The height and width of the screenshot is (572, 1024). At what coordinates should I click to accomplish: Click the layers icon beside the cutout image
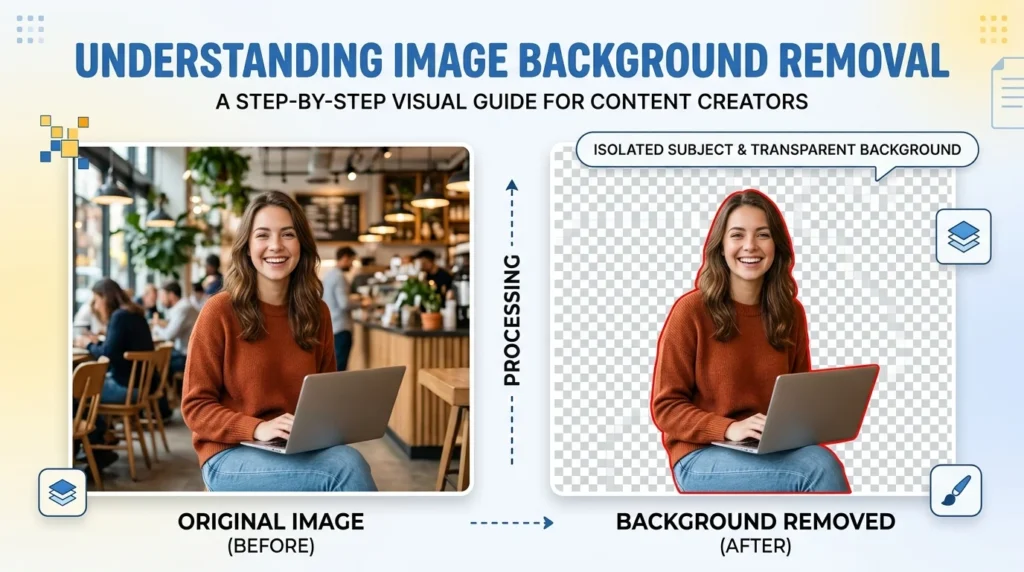[x=963, y=236]
